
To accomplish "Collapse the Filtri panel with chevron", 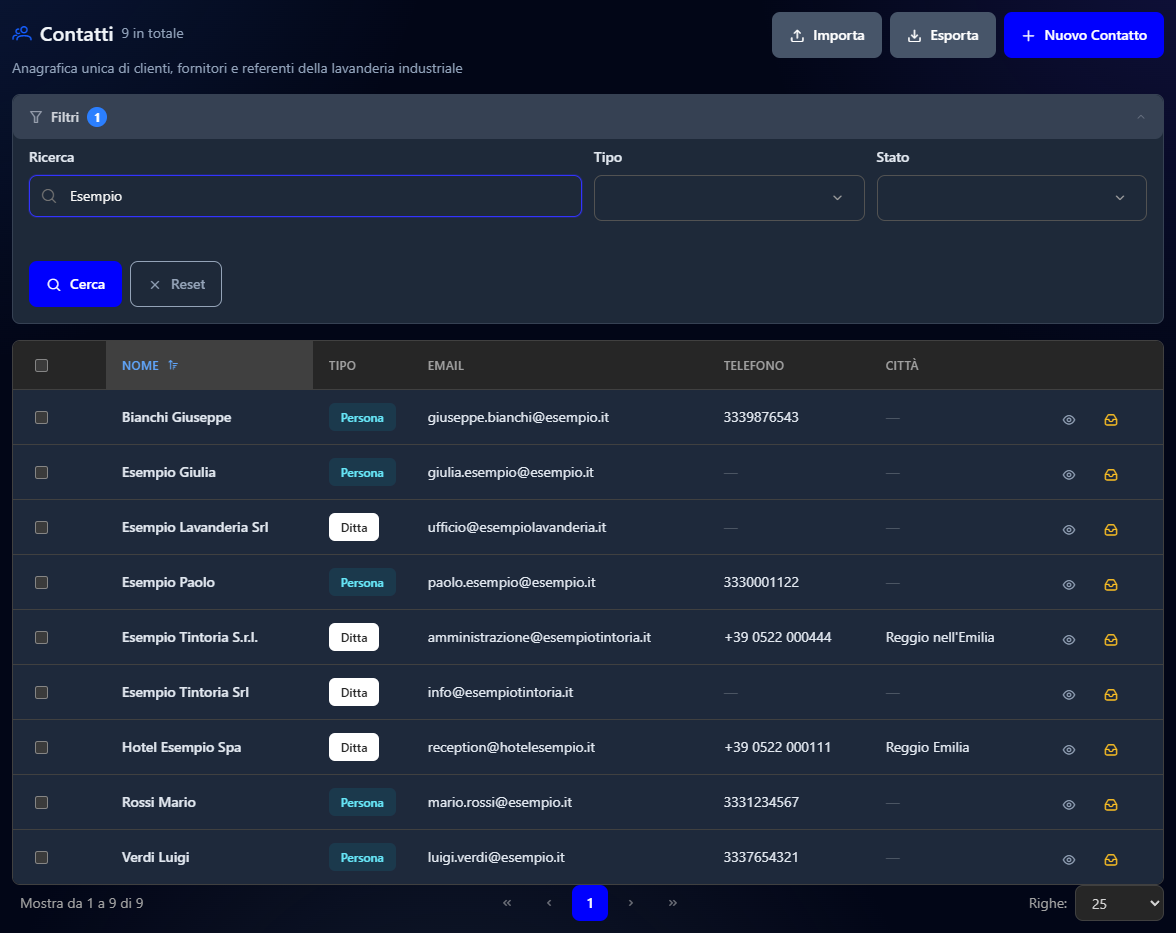I will [x=1141, y=117].
